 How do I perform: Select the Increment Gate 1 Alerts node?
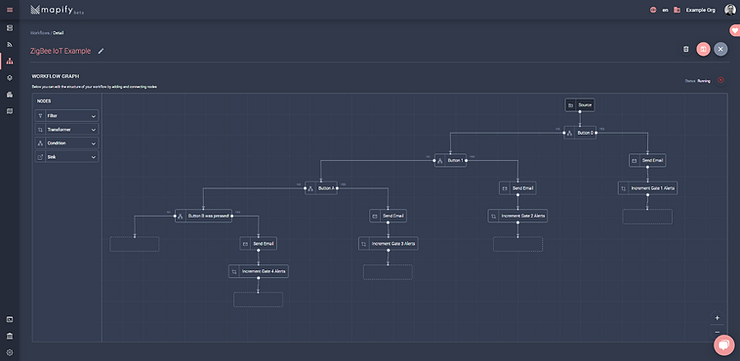coord(648,188)
